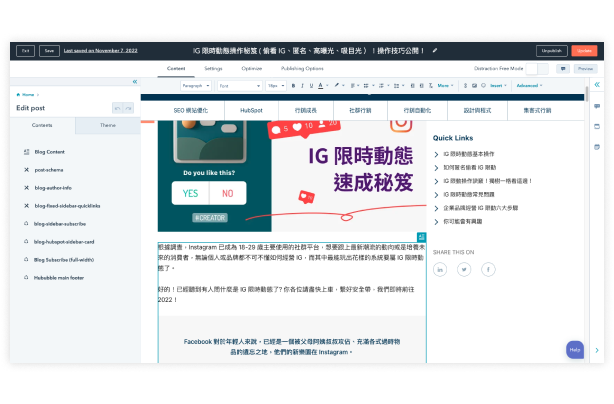Switch to the Settings tab
This screenshot has height=404, width=614.
(x=214, y=69)
